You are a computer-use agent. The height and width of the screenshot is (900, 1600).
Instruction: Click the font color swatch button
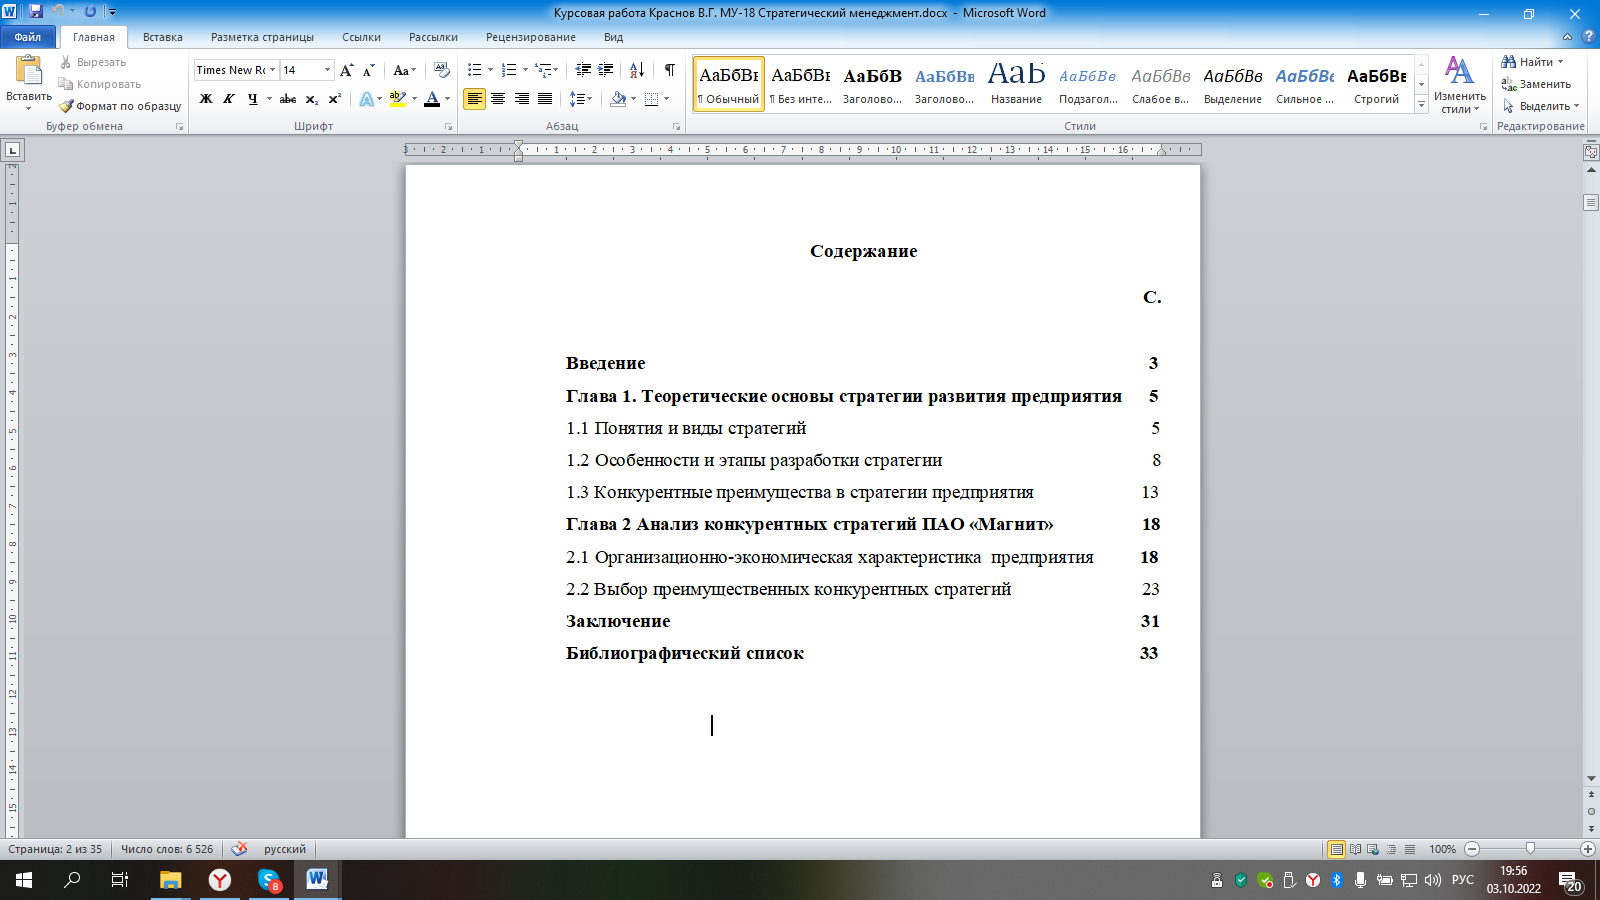tap(432, 99)
